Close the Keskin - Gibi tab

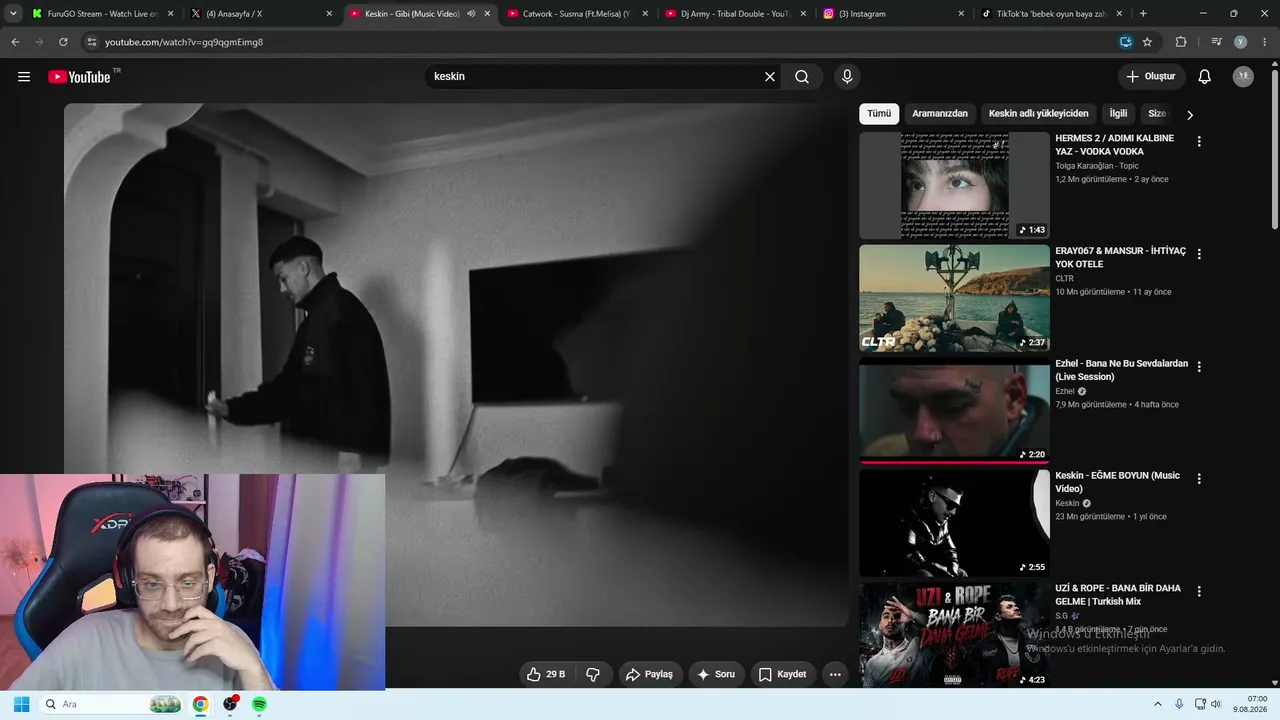[x=487, y=14]
